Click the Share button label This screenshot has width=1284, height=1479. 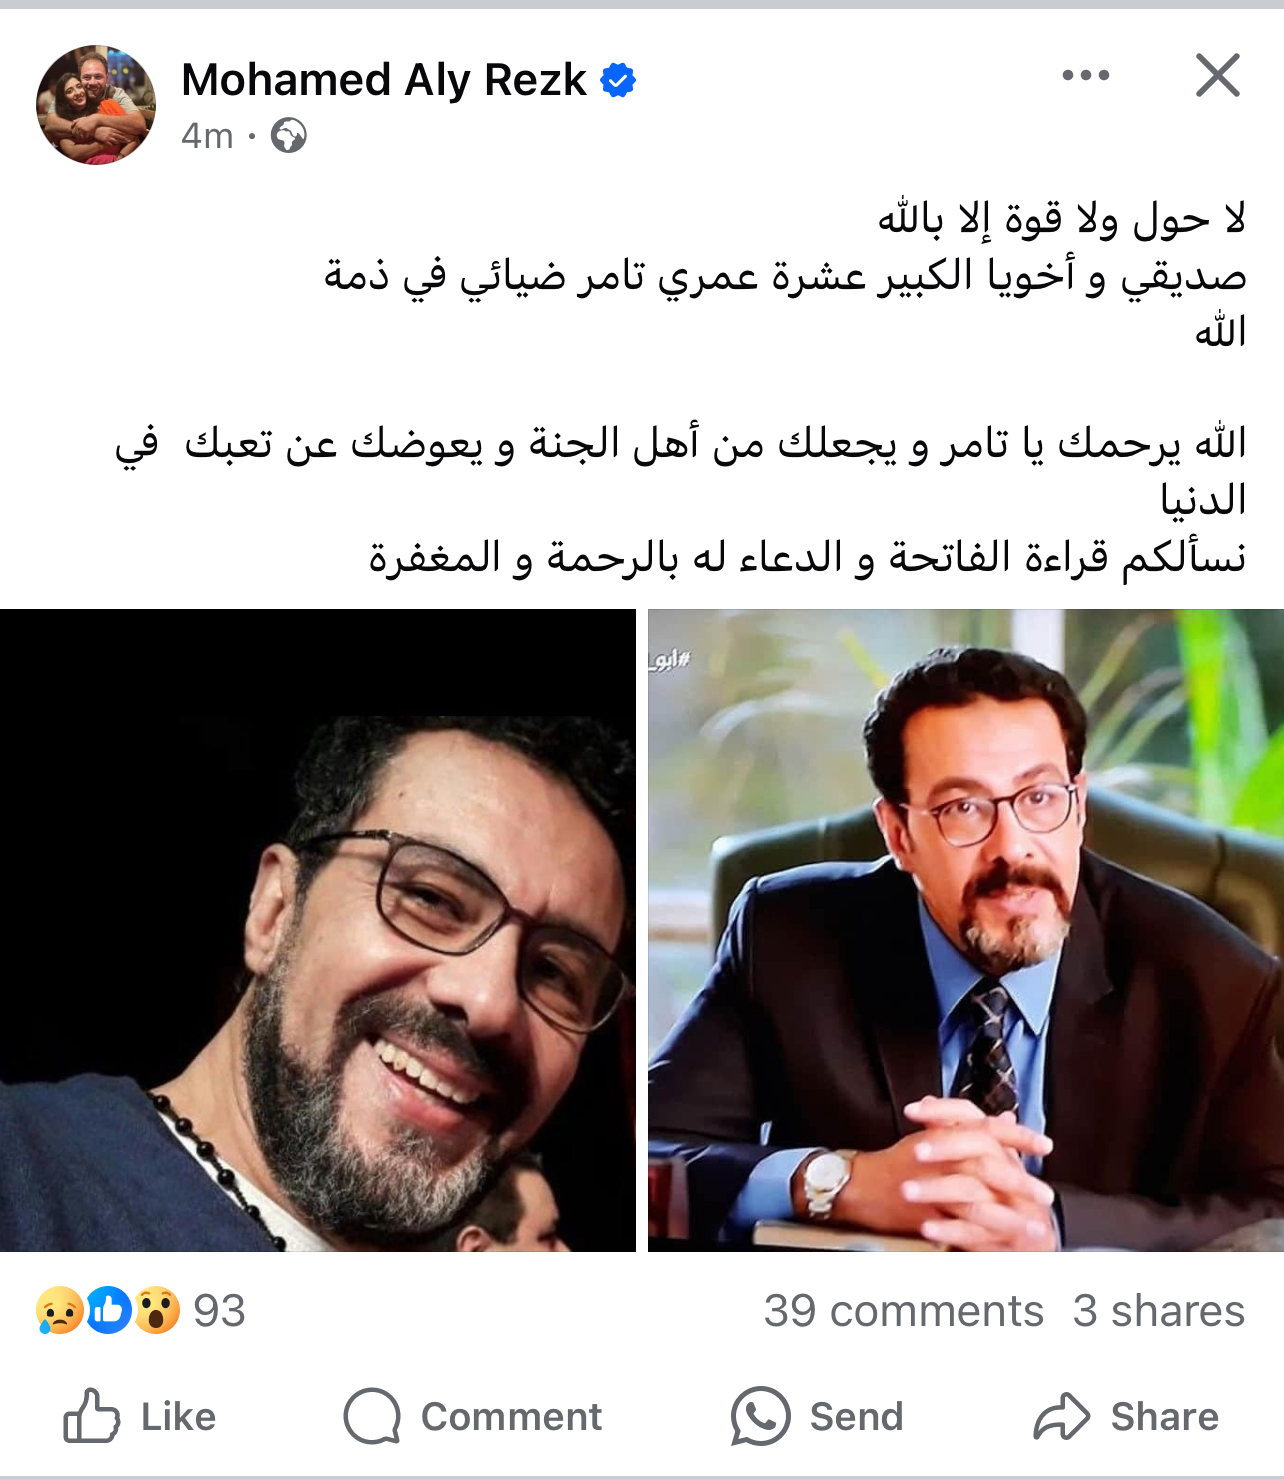tap(1165, 1417)
